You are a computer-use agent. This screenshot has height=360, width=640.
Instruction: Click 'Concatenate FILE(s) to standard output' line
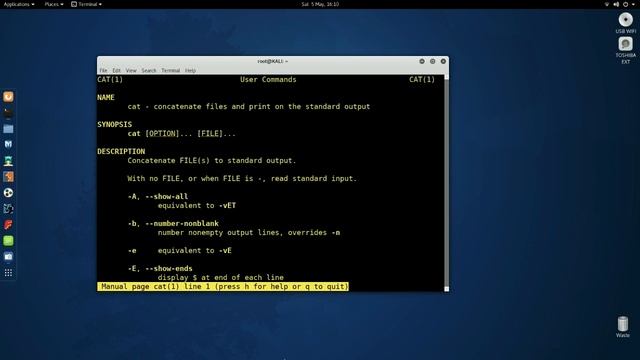[212, 160]
